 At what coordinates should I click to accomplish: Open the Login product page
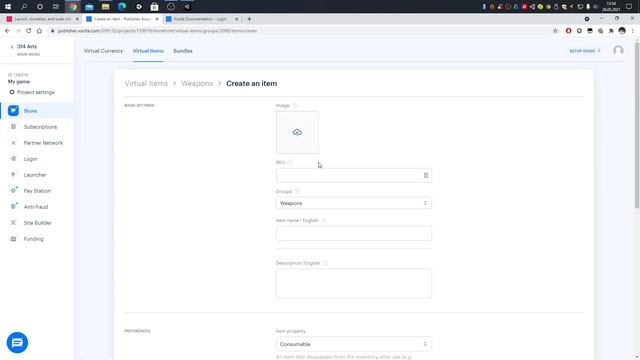(30, 159)
